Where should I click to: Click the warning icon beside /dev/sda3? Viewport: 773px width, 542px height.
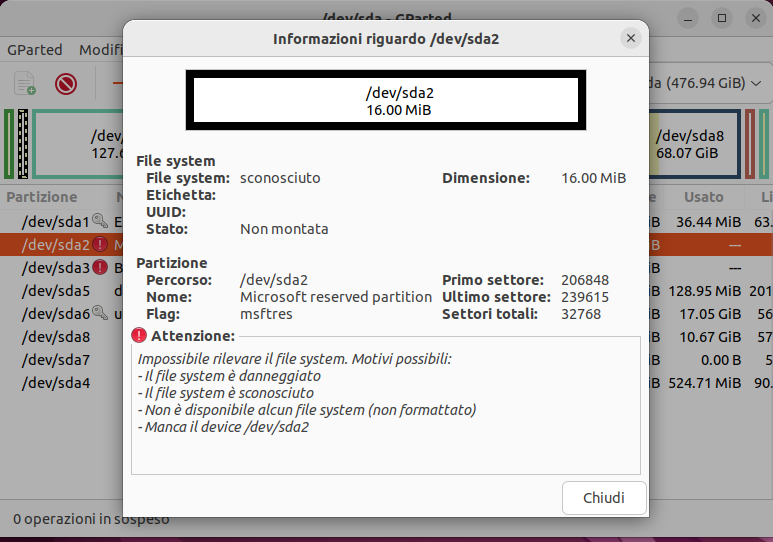(100, 267)
